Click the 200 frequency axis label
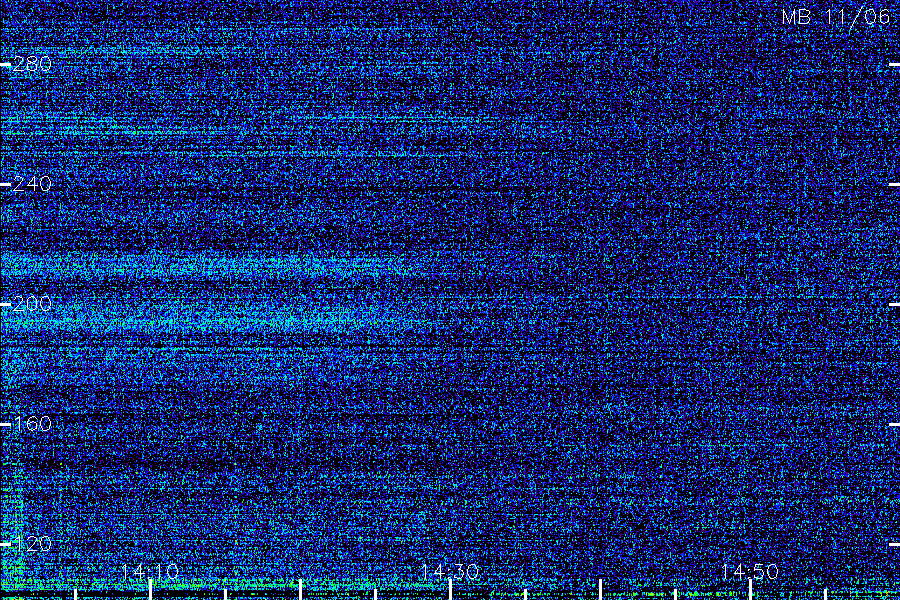The width and height of the screenshot is (900, 600). click(32, 304)
